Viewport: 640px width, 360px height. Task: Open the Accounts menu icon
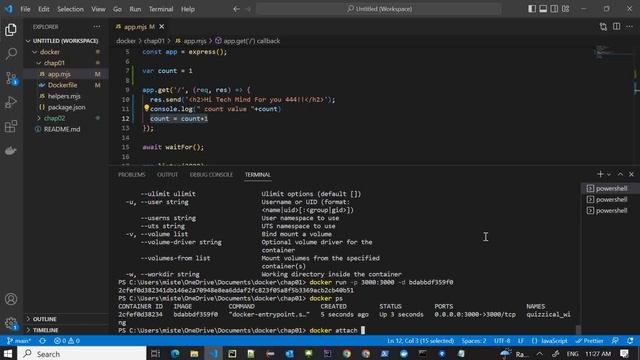(x=11, y=299)
